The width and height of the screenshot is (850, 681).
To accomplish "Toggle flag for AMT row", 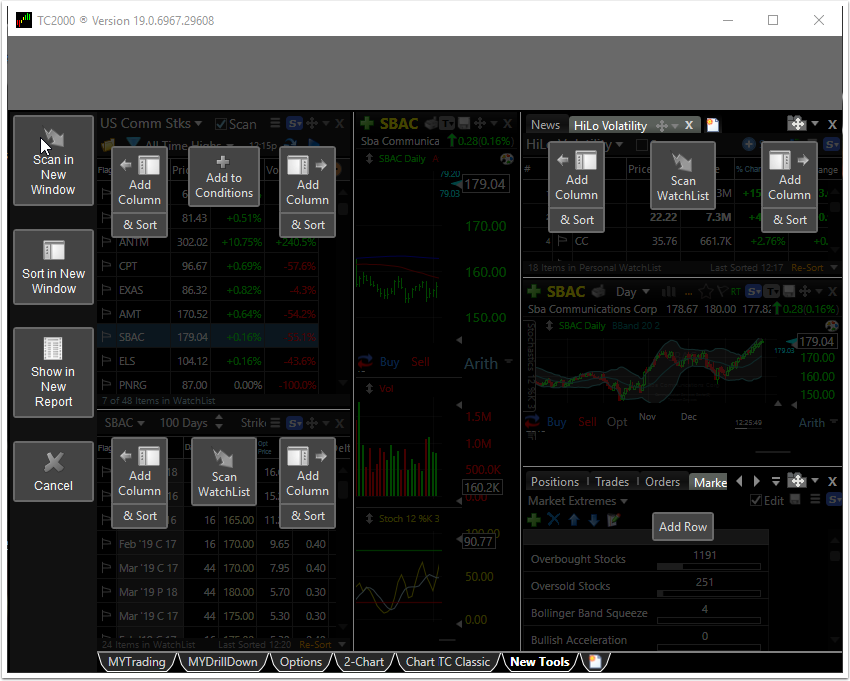I will [x=106, y=313].
